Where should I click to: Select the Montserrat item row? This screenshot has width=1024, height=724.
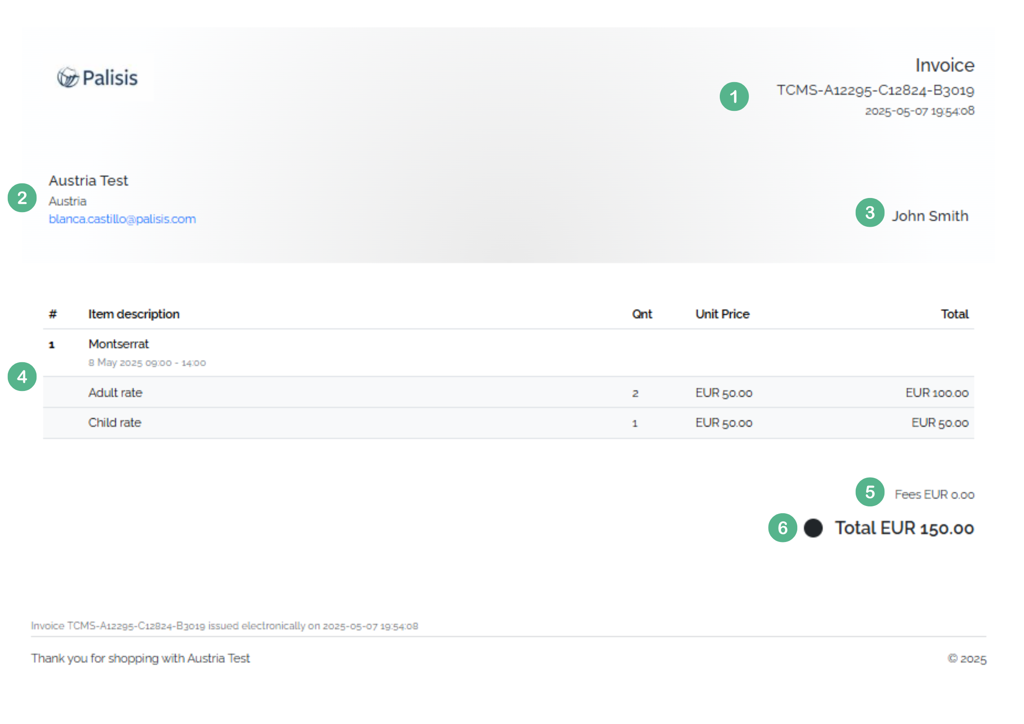tap(508, 353)
